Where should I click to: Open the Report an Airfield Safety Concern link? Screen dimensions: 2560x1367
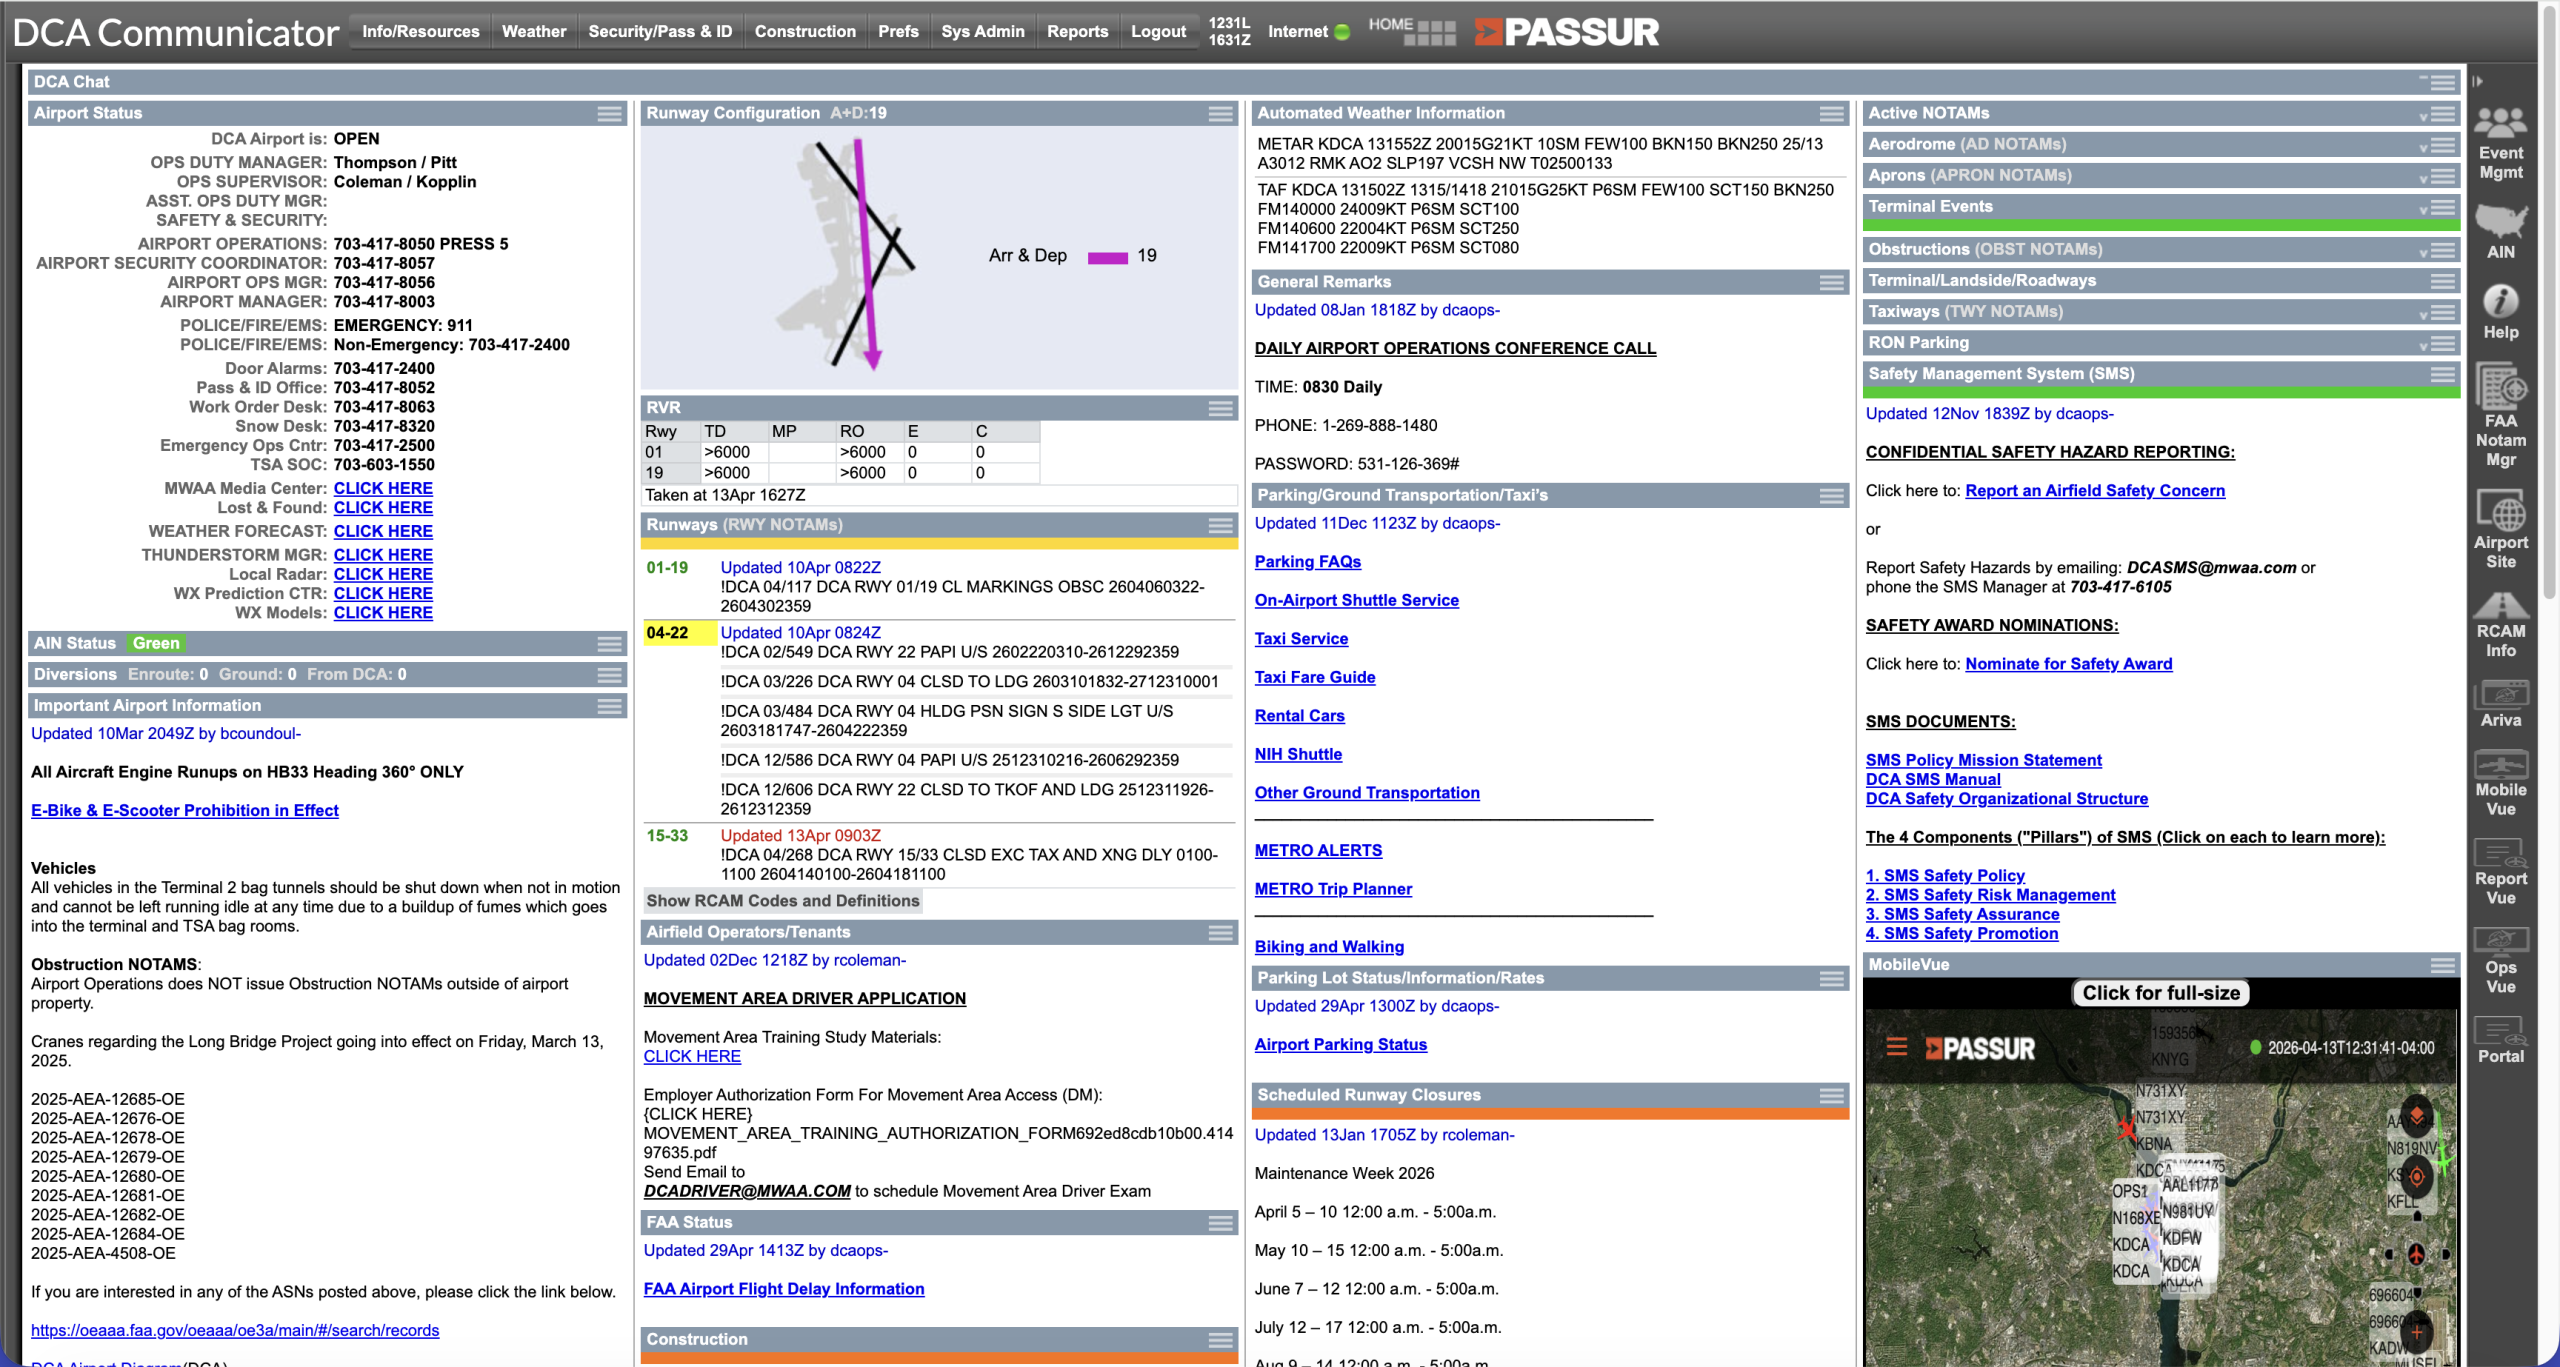2094,491
